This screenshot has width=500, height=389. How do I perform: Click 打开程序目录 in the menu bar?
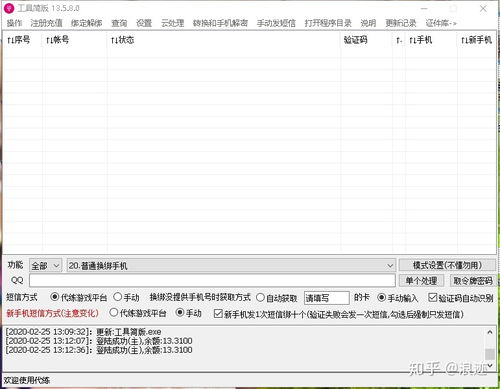click(x=328, y=23)
